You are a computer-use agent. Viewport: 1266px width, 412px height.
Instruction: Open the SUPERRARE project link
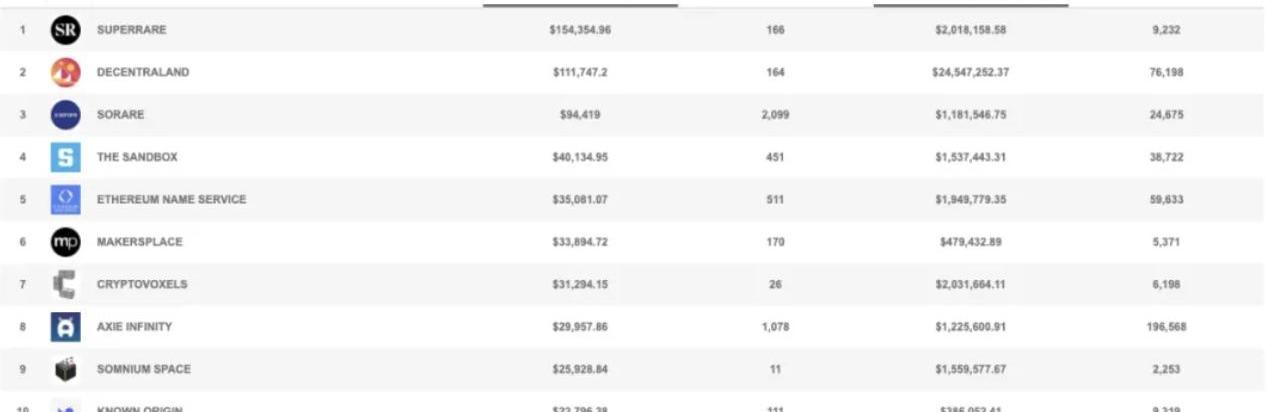point(132,30)
